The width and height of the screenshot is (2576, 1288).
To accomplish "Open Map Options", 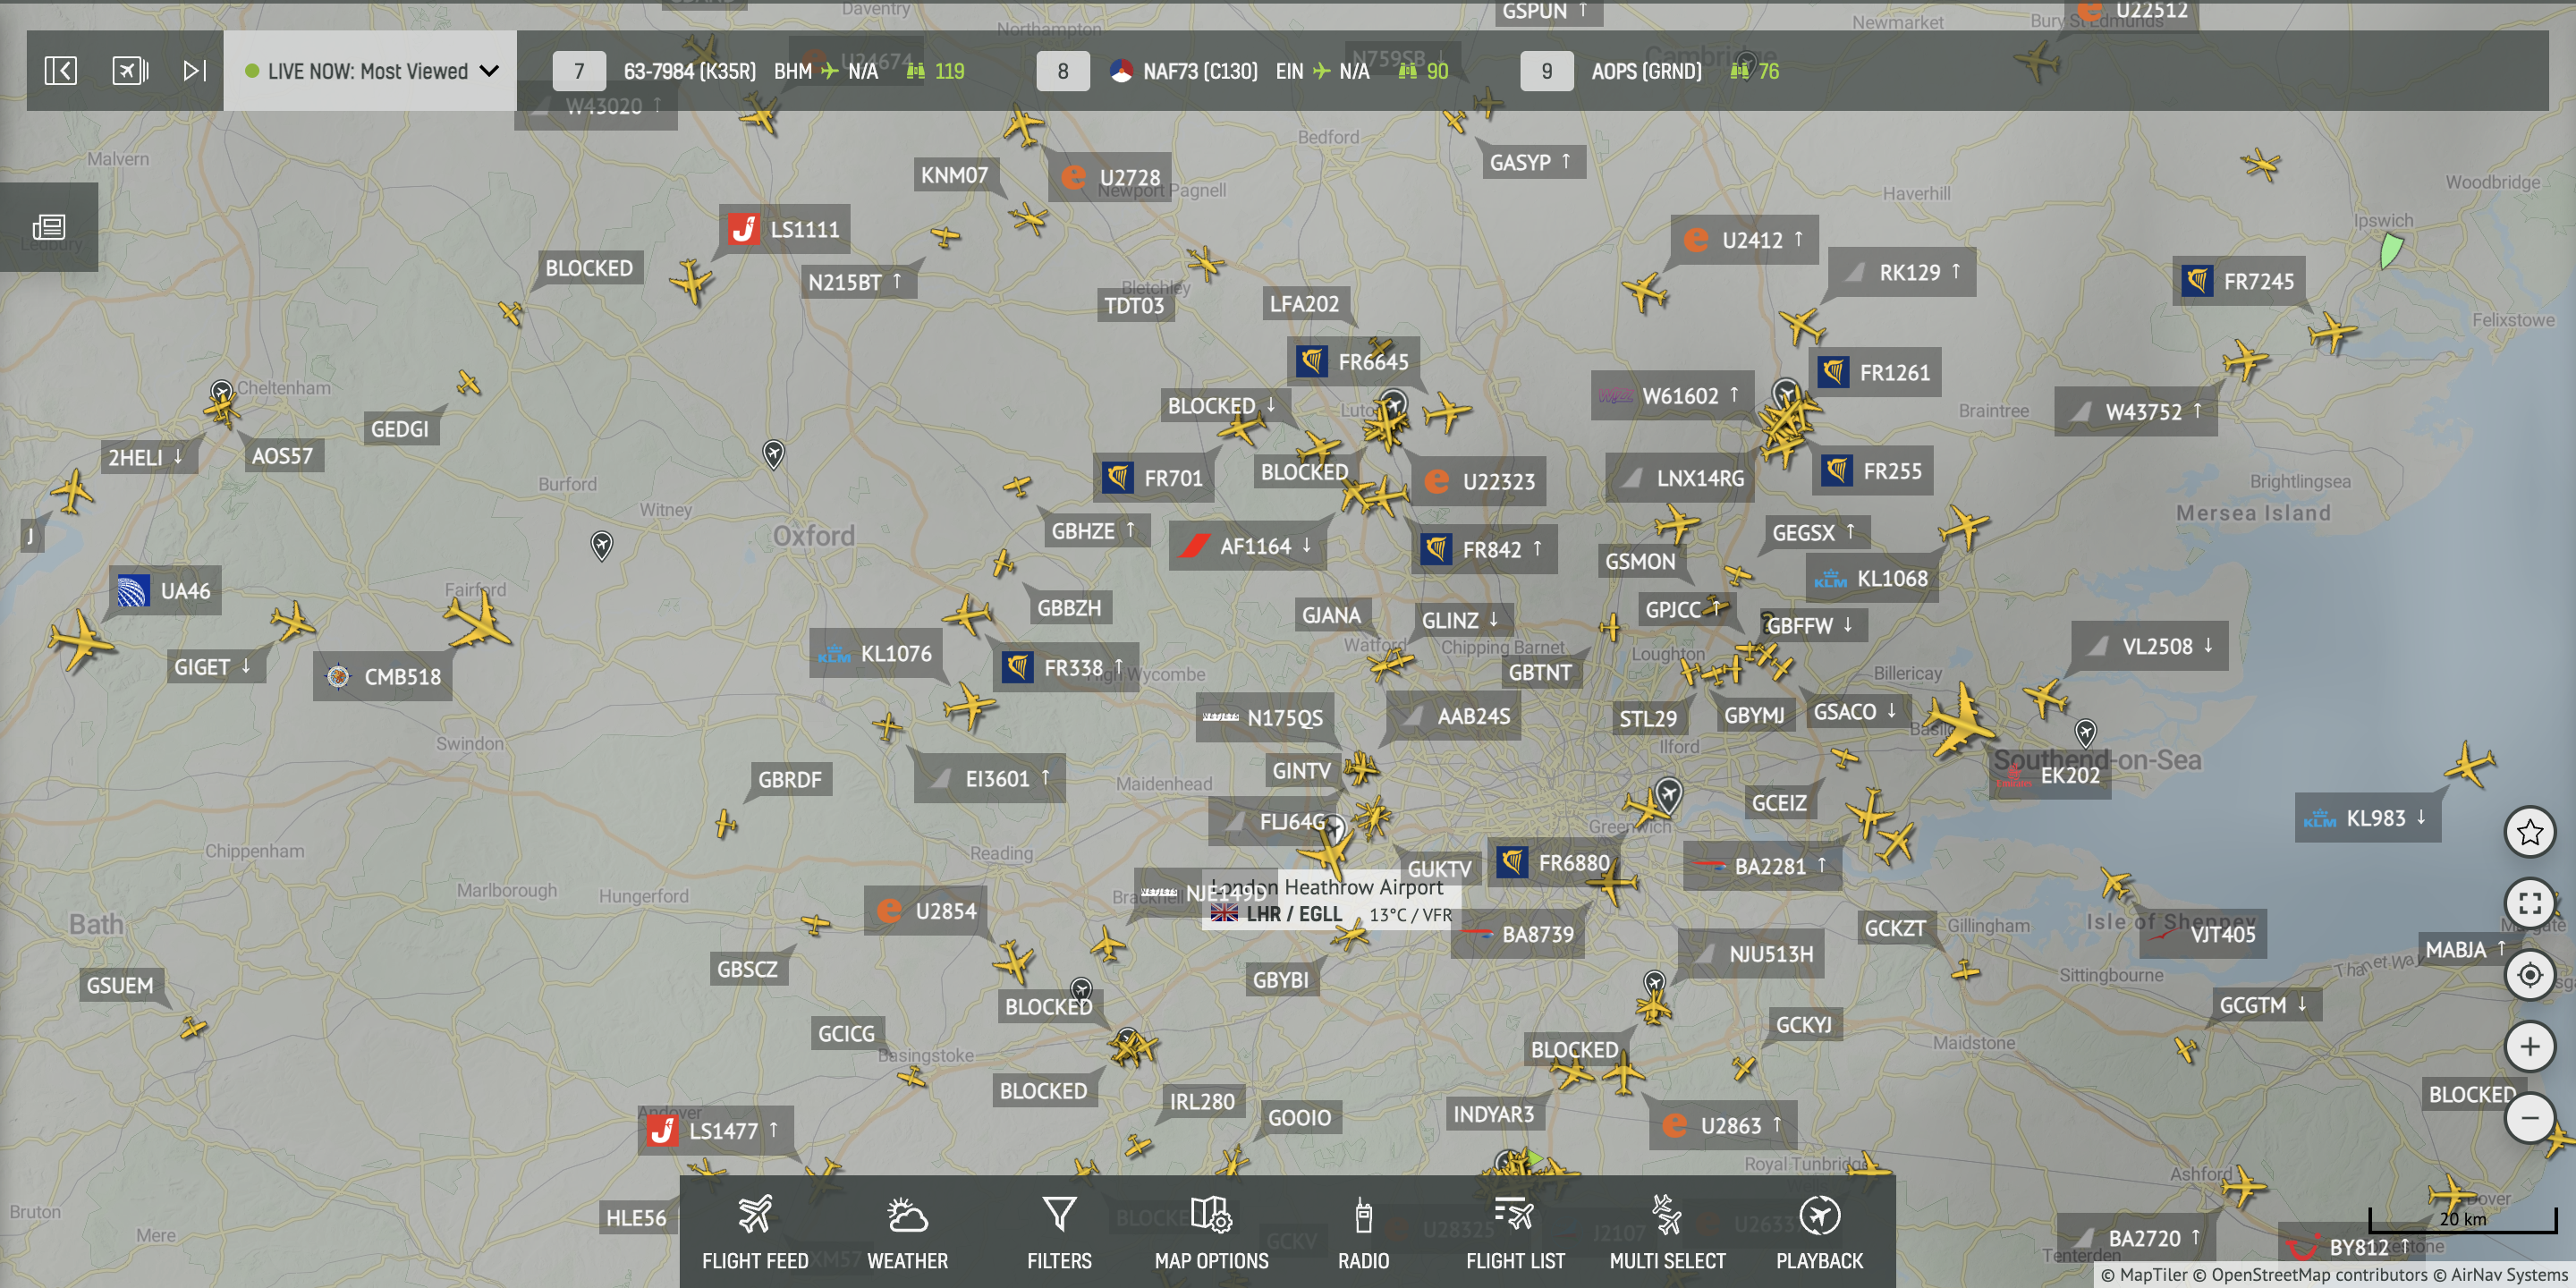I will (x=1211, y=1232).
